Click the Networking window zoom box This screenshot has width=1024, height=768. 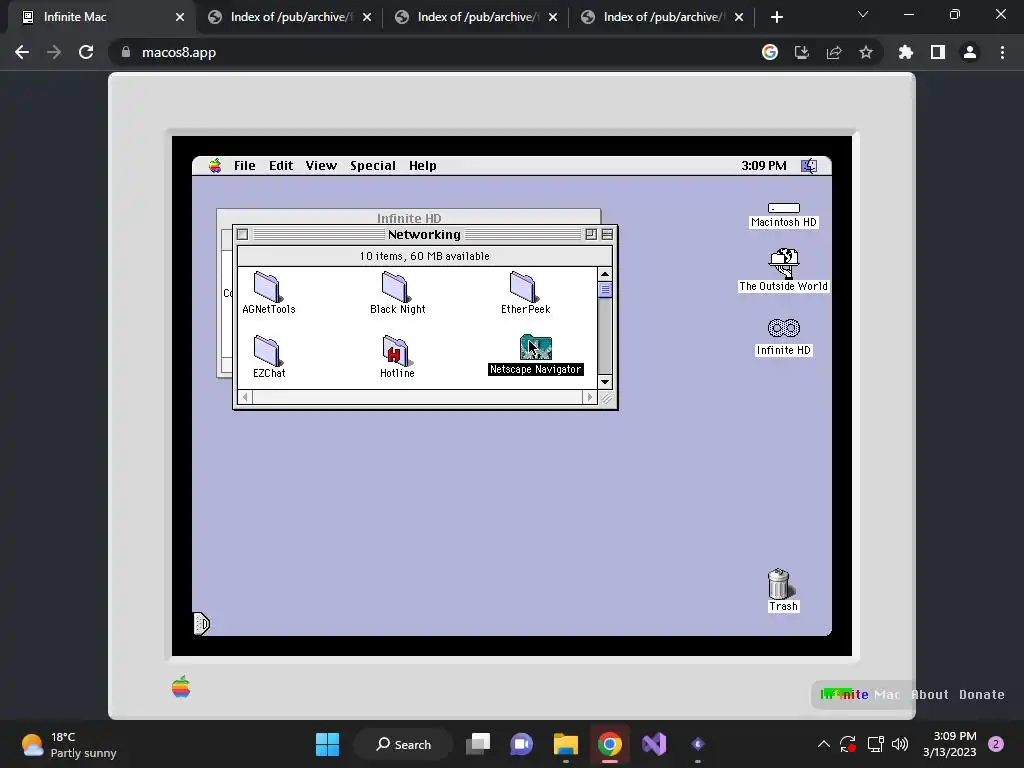coord(591,234)
